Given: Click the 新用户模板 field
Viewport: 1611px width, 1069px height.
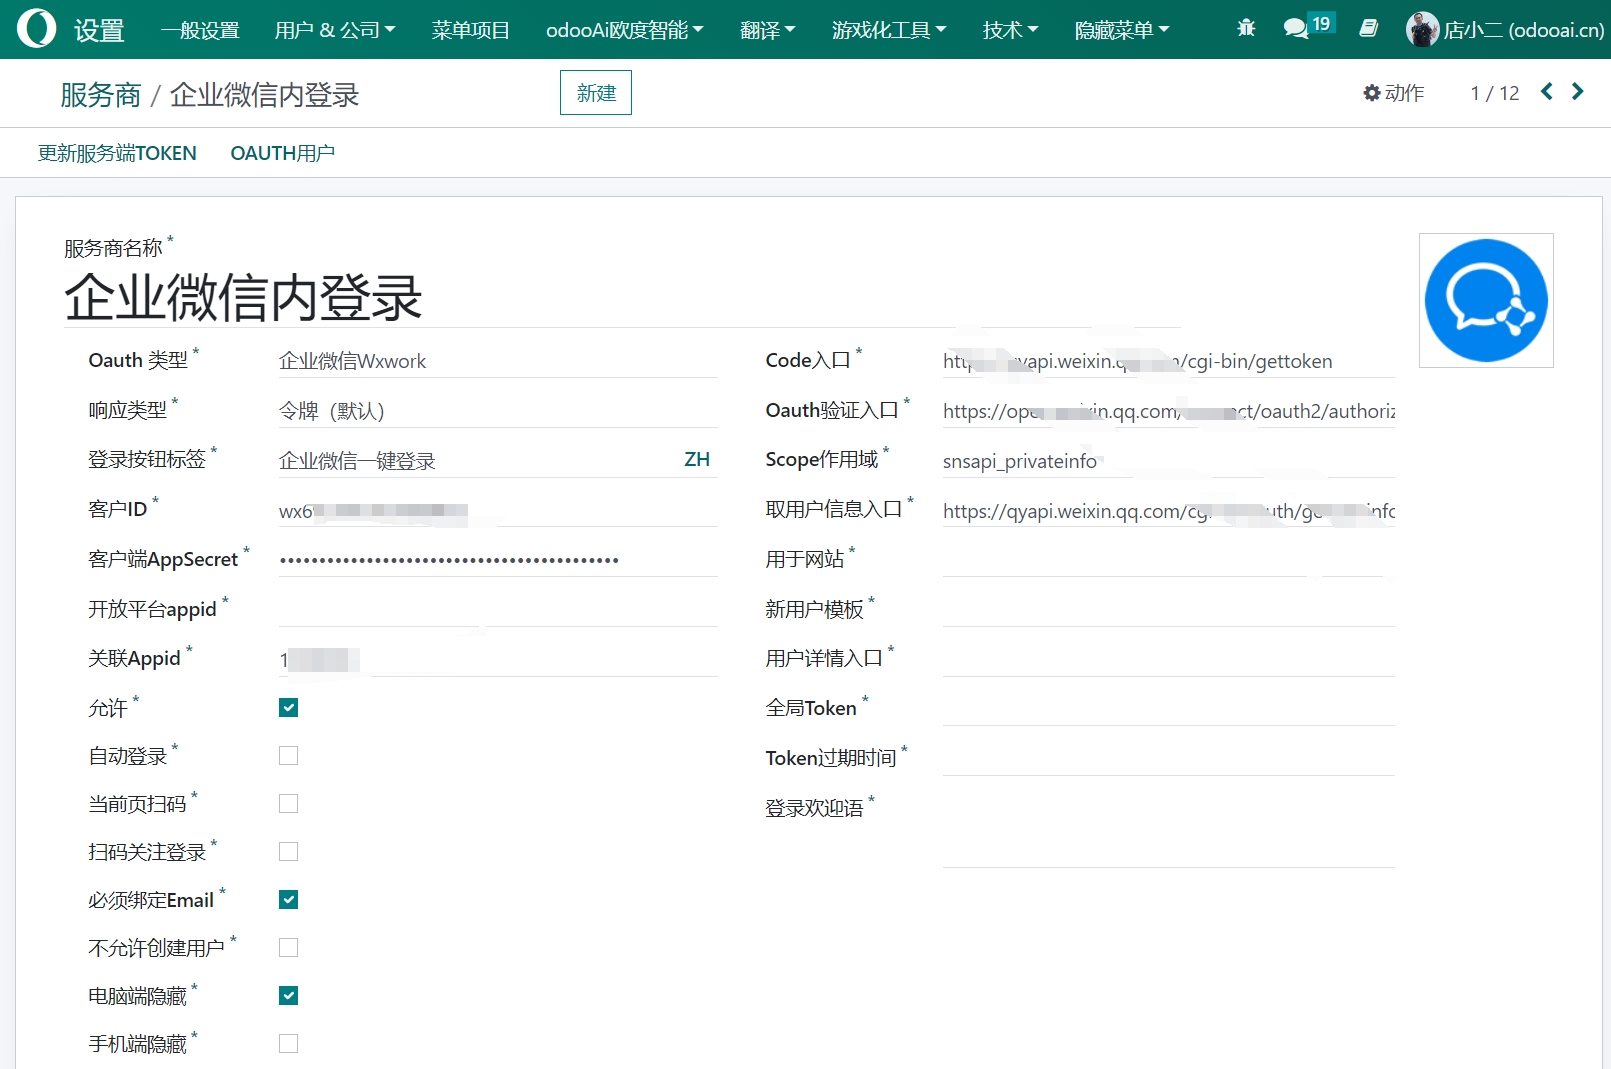Looking at the screenshot, I should pos(1168,610).
